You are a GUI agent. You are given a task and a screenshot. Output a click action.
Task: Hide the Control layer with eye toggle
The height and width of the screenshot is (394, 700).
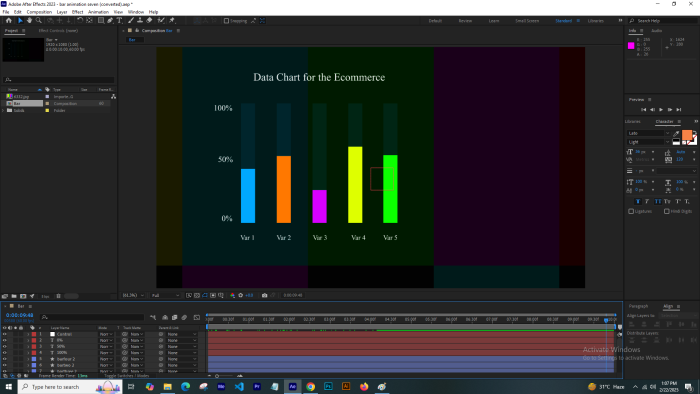click(4, 334)
